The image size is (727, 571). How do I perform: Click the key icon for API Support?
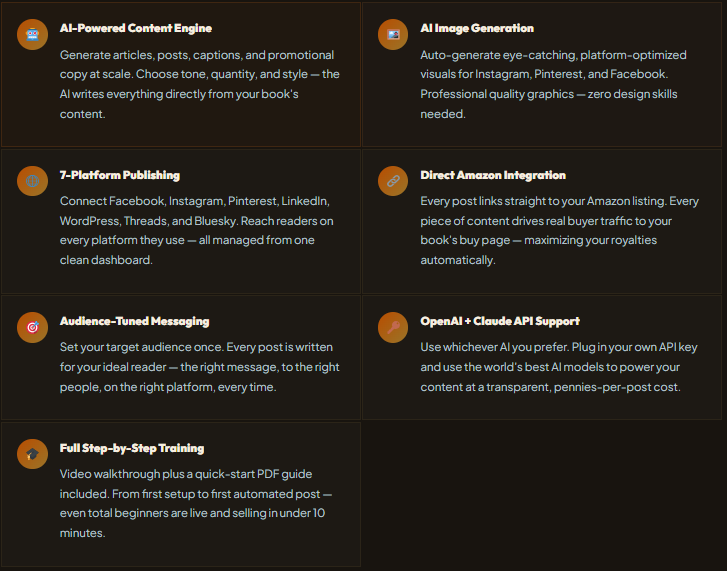click(393, 327)
